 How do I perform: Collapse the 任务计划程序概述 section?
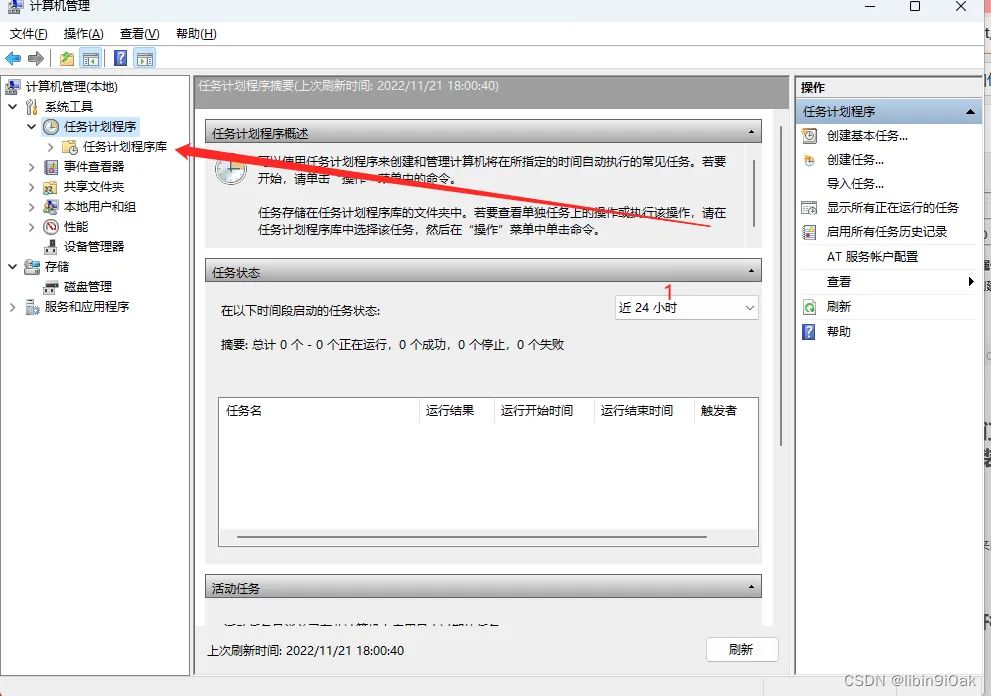tap(751, 132)
